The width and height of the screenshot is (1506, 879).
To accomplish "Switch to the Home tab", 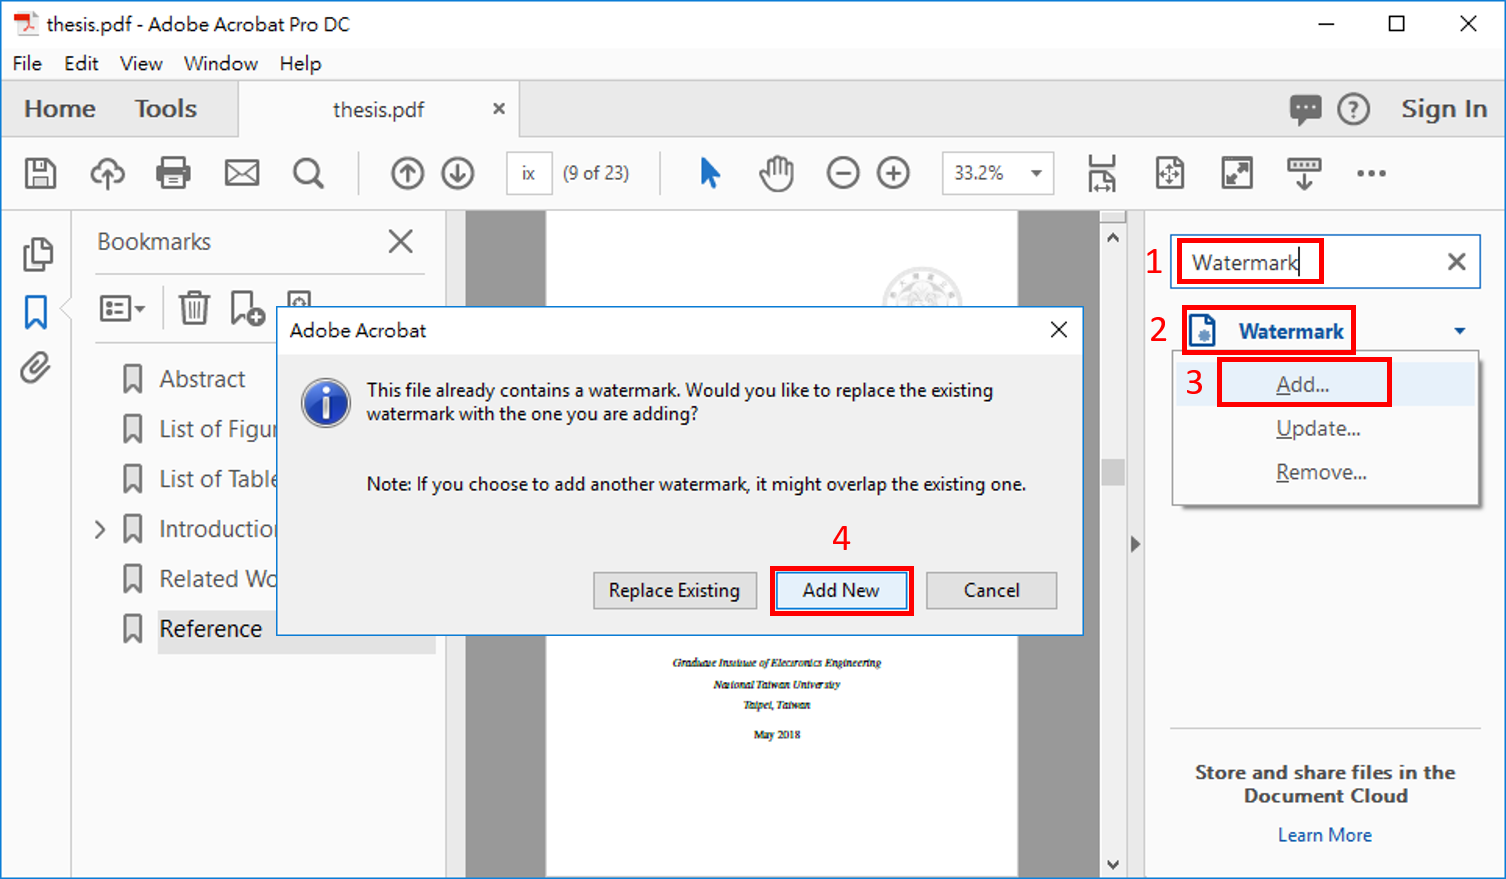I will click(x=60, y=109).
